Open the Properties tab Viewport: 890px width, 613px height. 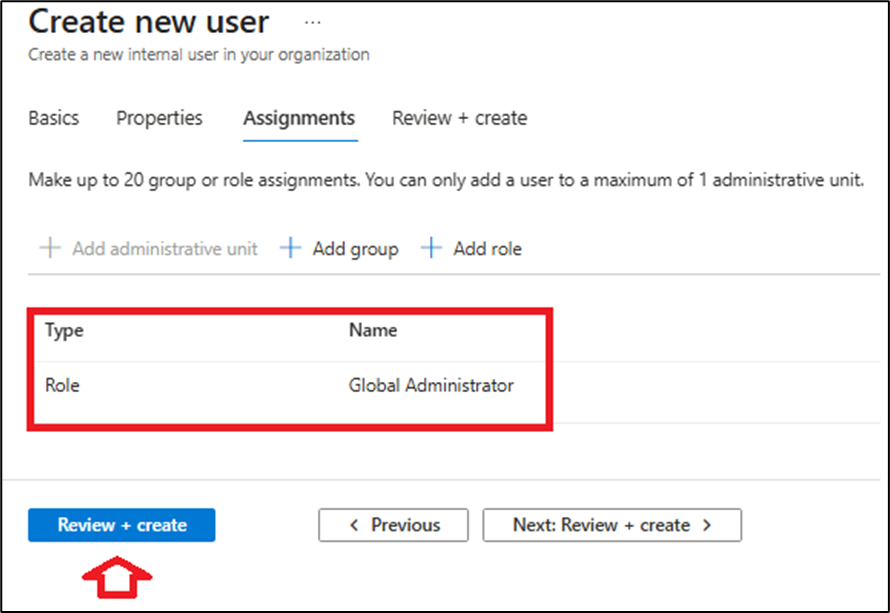point(159,118)
